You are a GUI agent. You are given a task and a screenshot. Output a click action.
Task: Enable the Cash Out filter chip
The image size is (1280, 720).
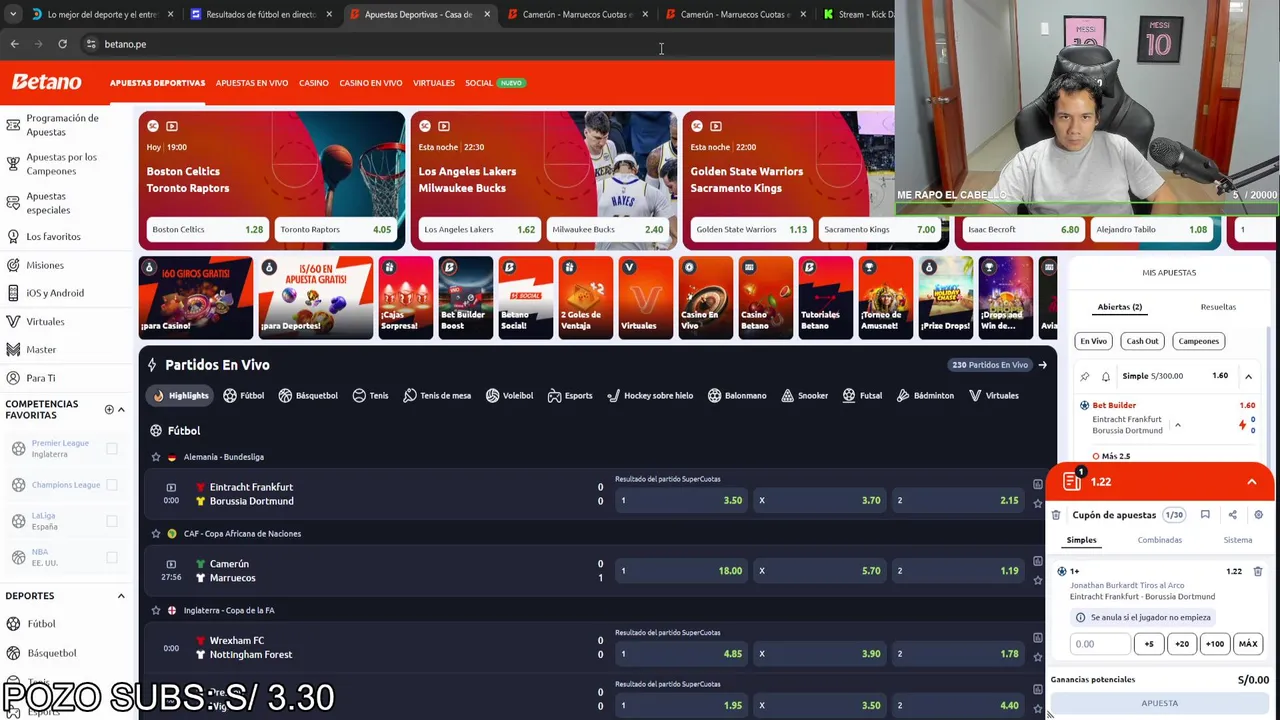pyautogui.click(x=1142, y=341)
